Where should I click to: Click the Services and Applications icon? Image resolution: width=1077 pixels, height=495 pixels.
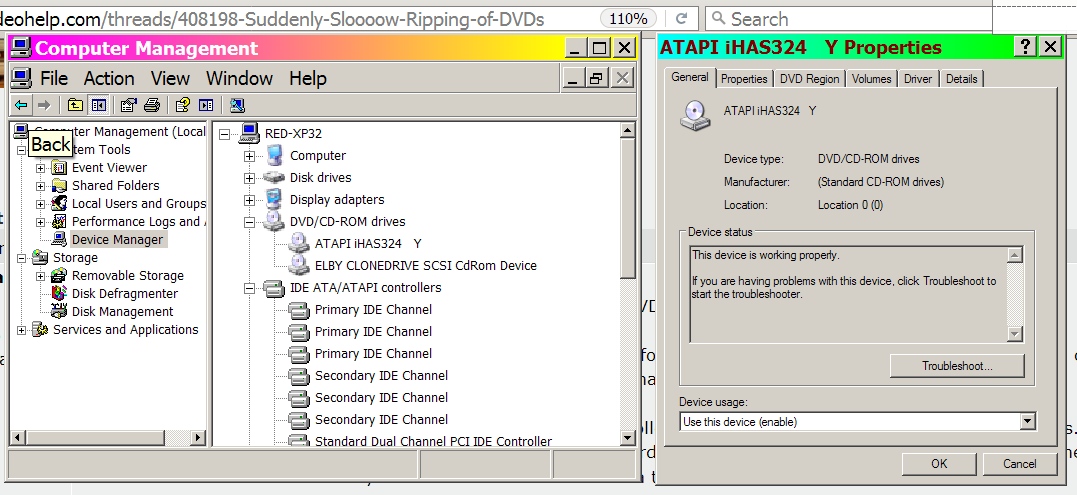point(41,330)
